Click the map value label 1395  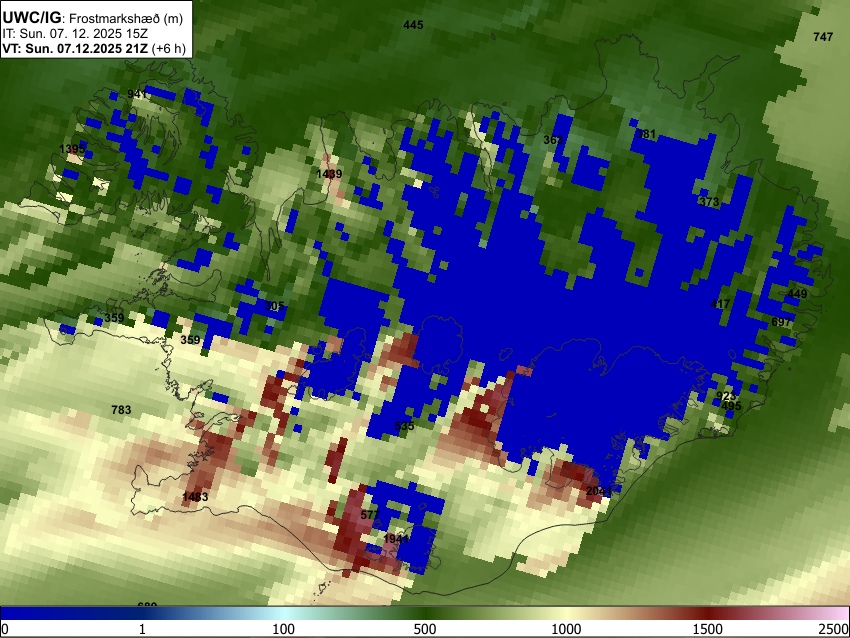pos(72,149)
